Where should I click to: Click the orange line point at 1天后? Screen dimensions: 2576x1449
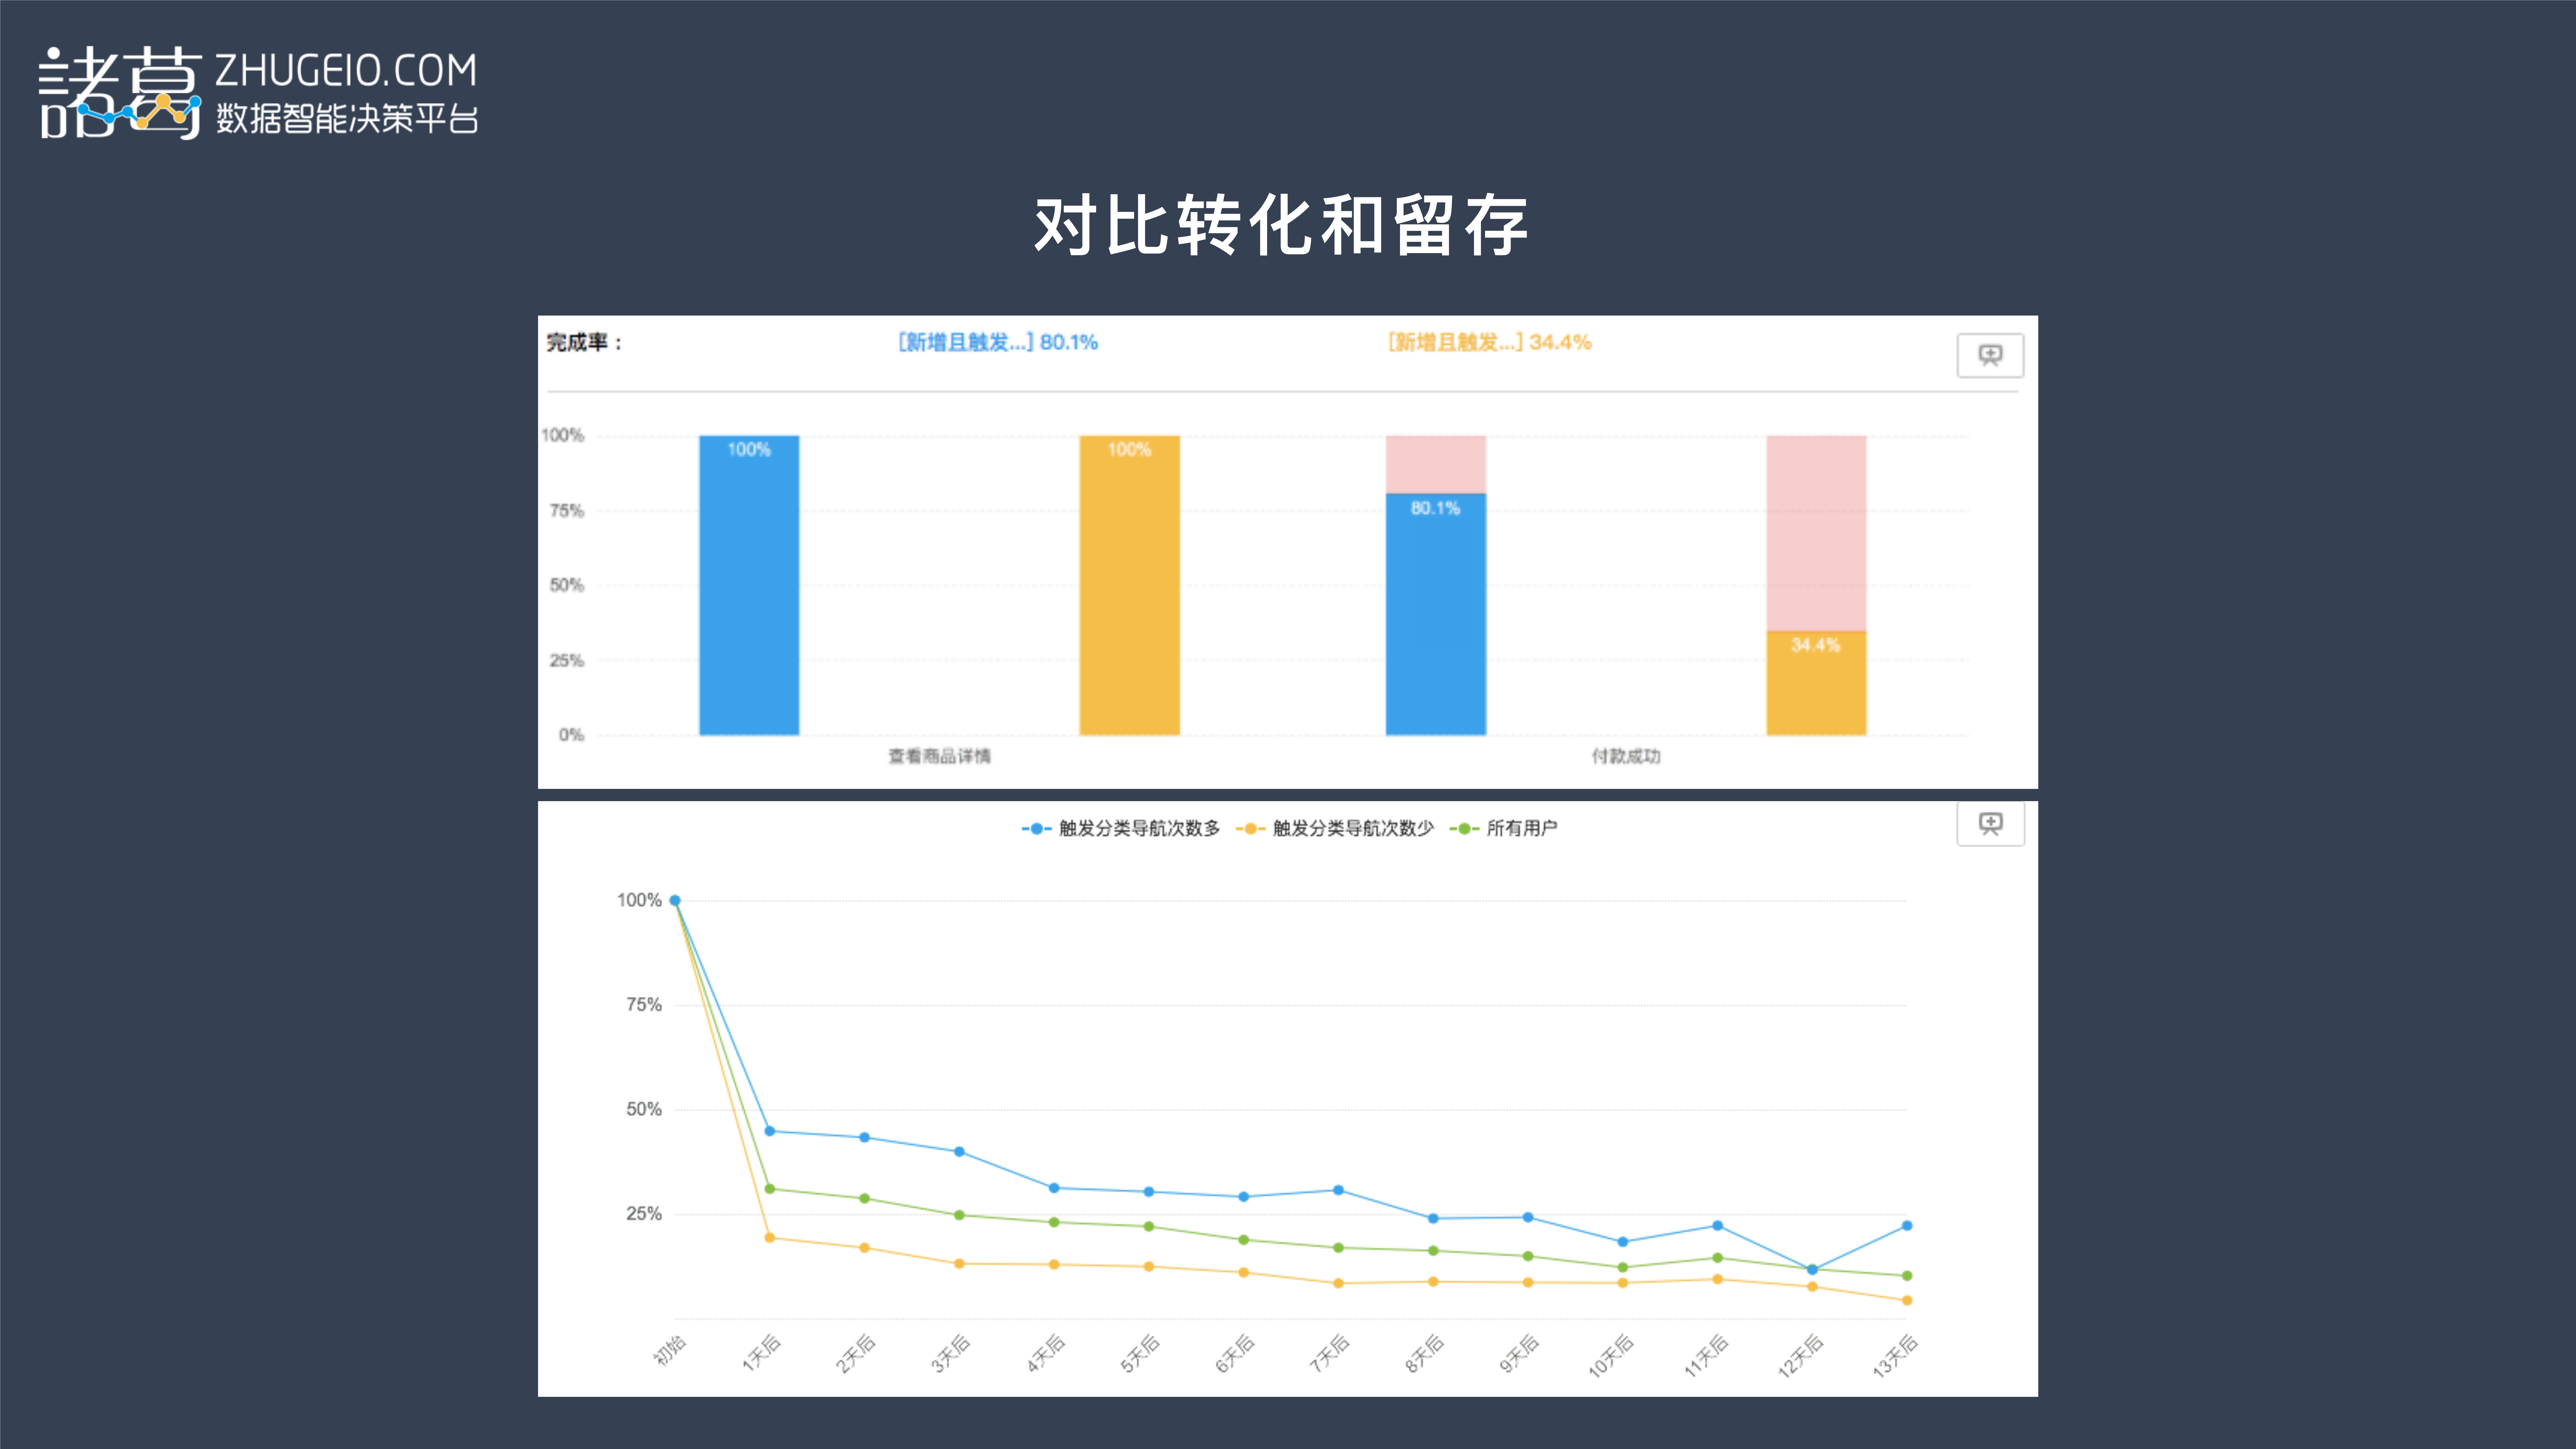click(x=770, y=1238)
